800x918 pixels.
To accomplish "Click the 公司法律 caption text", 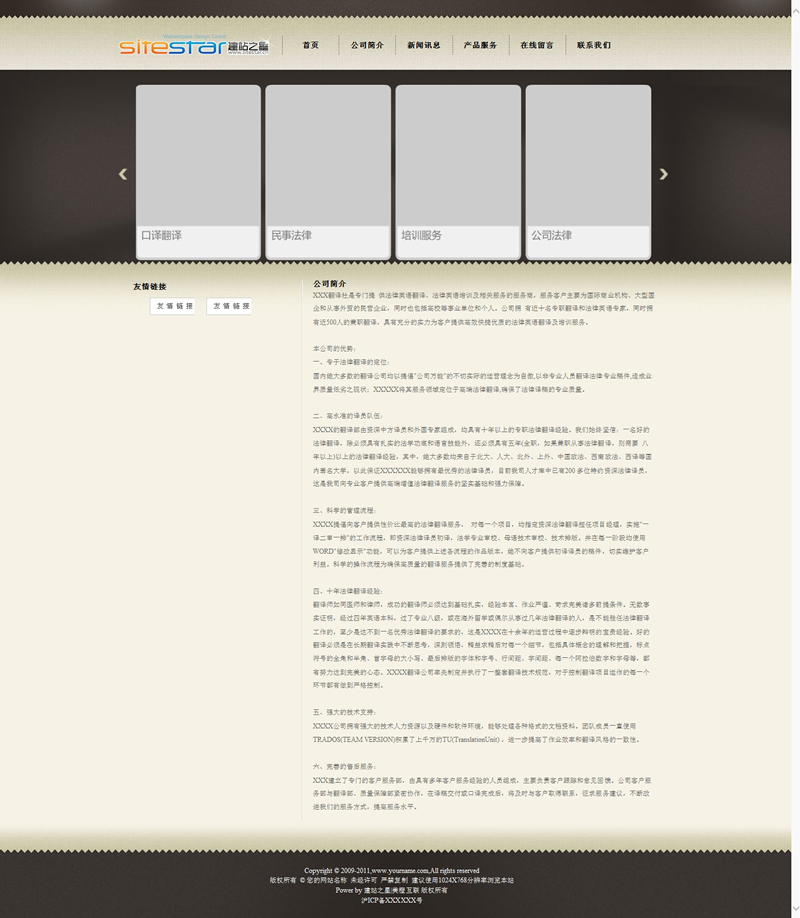I will tap(551, 236).
